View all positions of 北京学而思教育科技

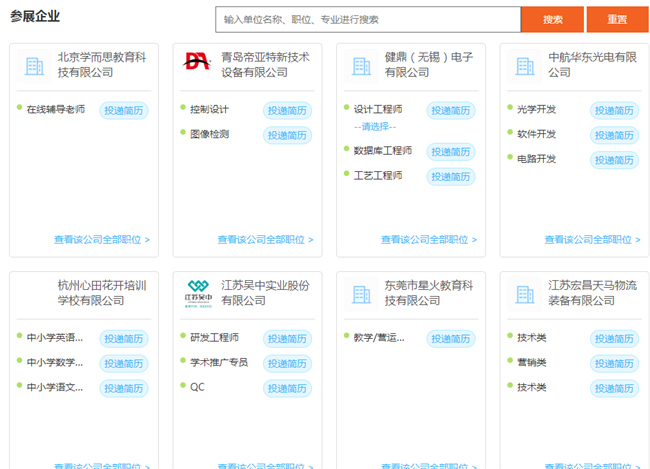[102, 240]
